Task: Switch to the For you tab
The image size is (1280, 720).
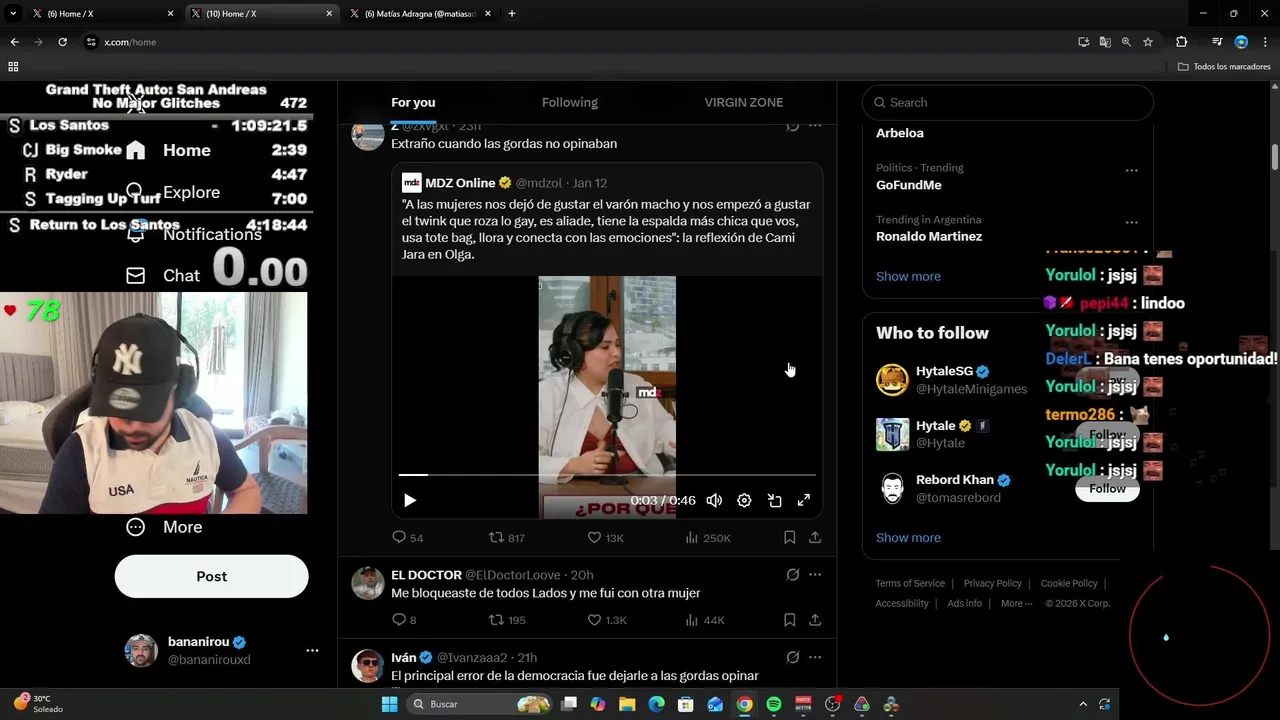Action: pos(413,102)
